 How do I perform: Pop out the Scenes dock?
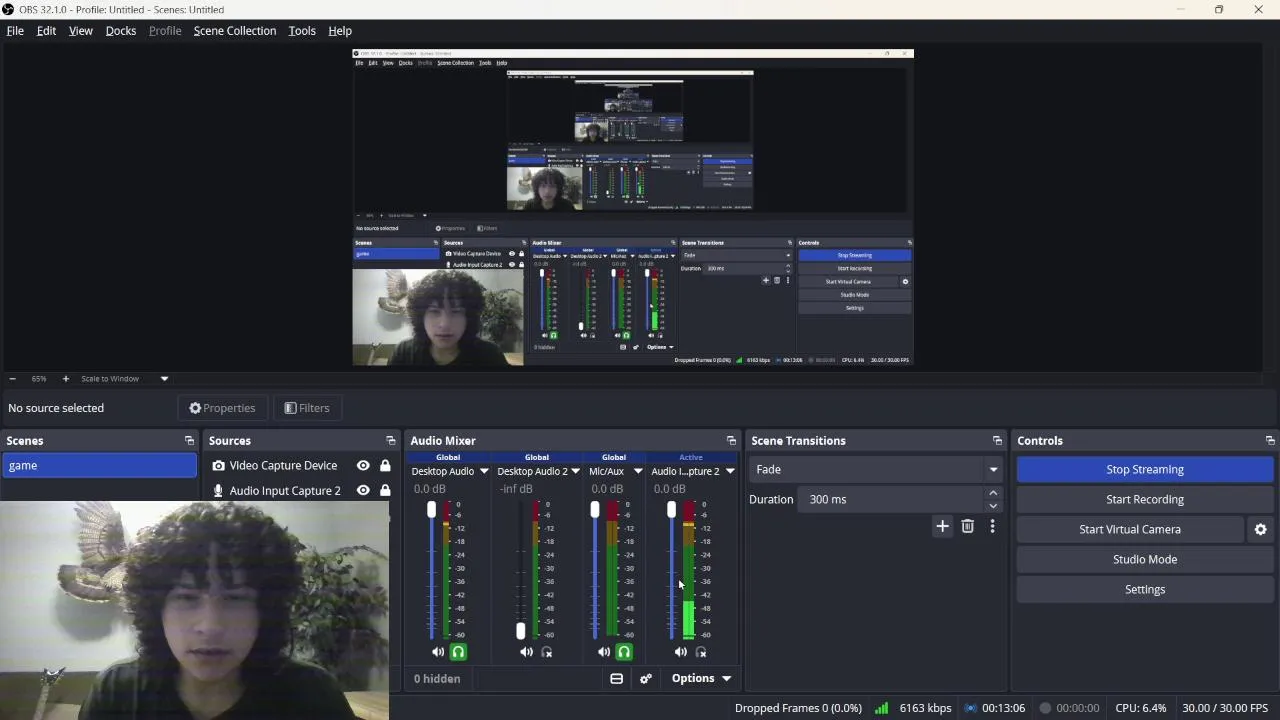tap(189, 441)
